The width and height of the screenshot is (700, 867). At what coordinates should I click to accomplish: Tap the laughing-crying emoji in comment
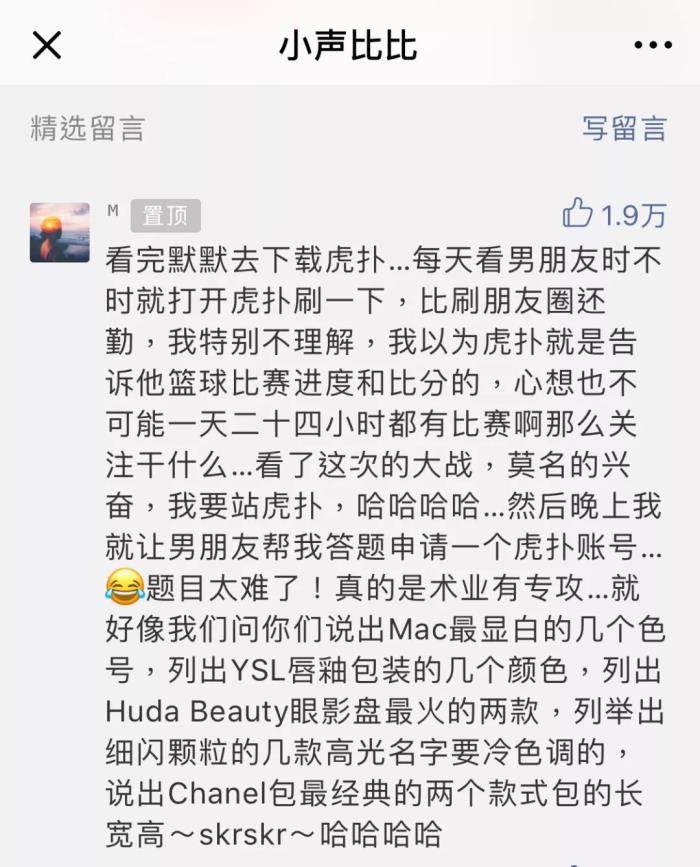pos(124,586)
